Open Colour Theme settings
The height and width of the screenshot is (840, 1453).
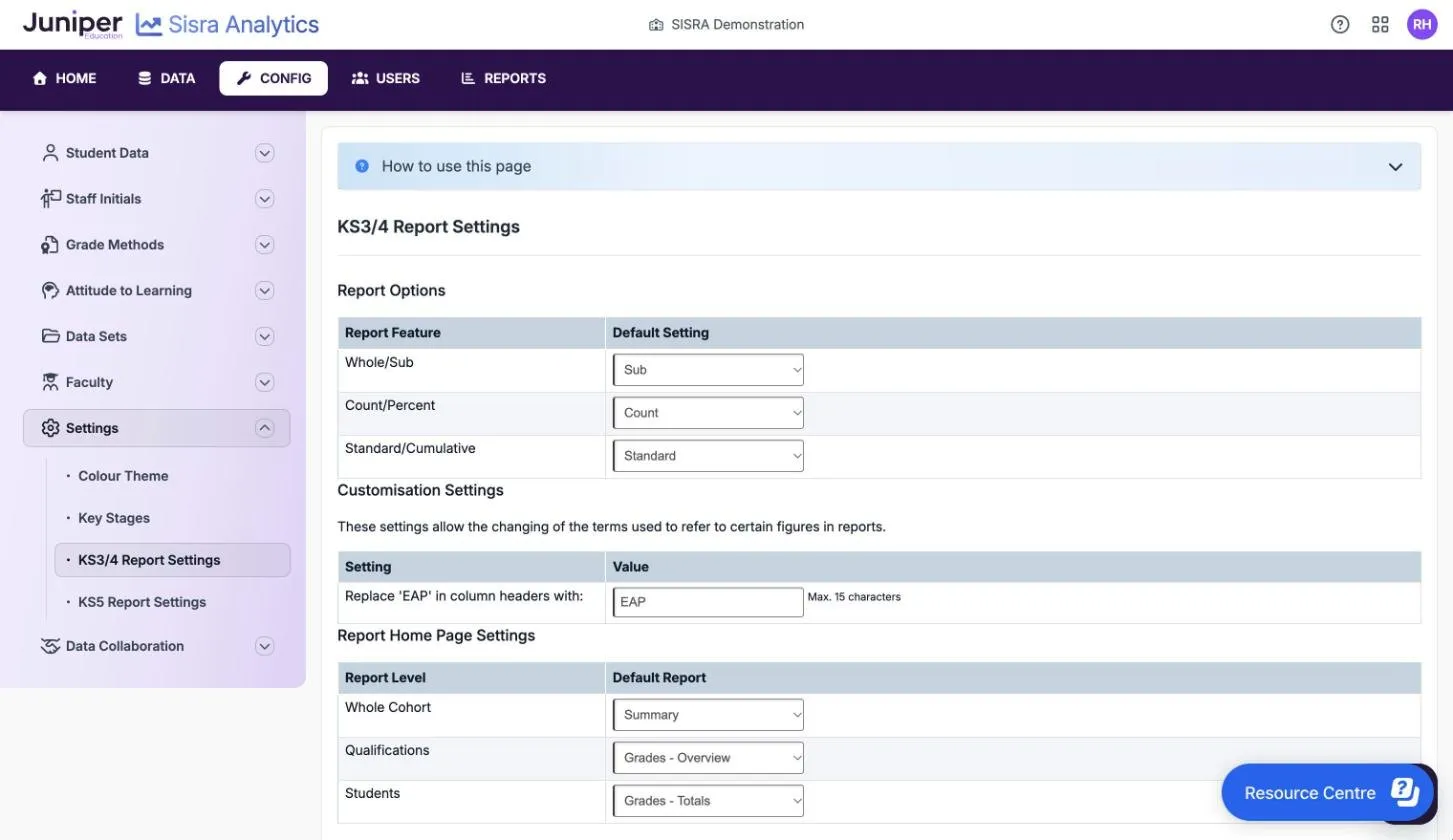pos(123,476)
